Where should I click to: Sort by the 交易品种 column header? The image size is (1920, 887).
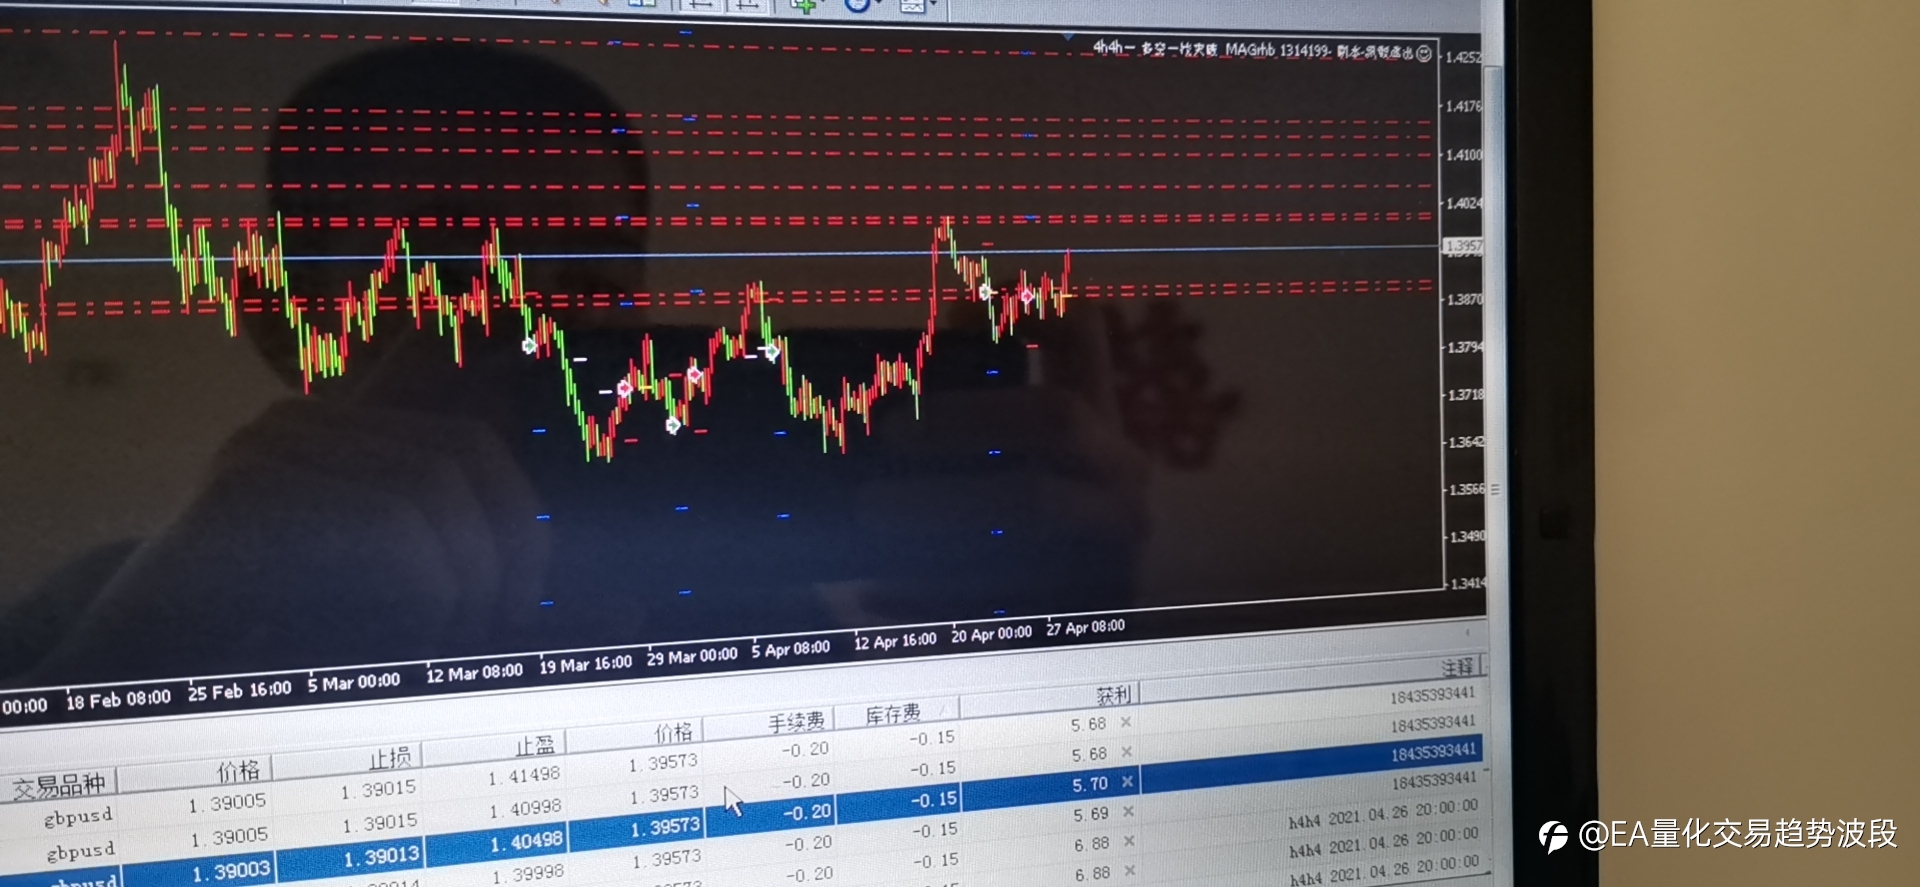tap(59, 786)
